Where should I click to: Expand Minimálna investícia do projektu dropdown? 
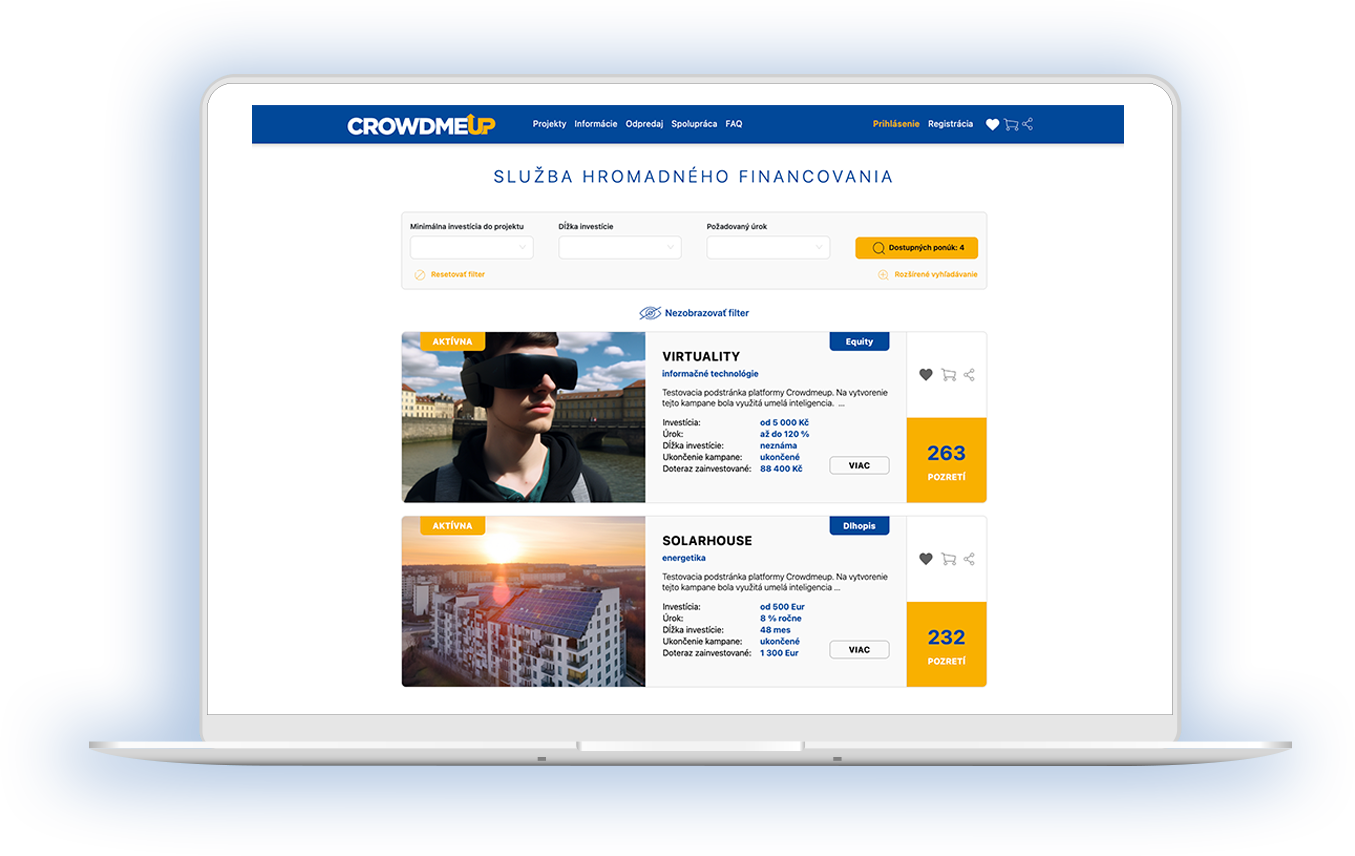(x=471, y=248)
